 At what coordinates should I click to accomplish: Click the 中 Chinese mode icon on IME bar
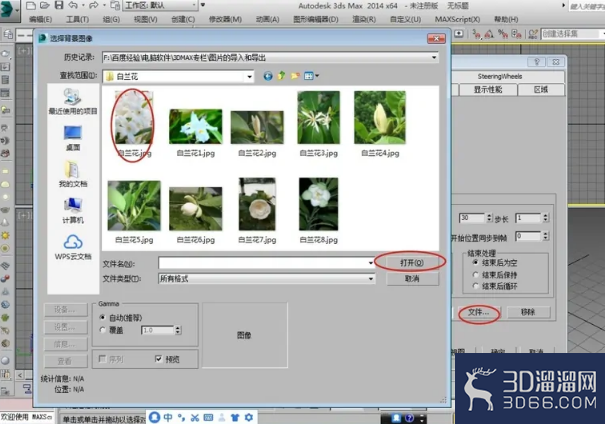tap(168, 417)
